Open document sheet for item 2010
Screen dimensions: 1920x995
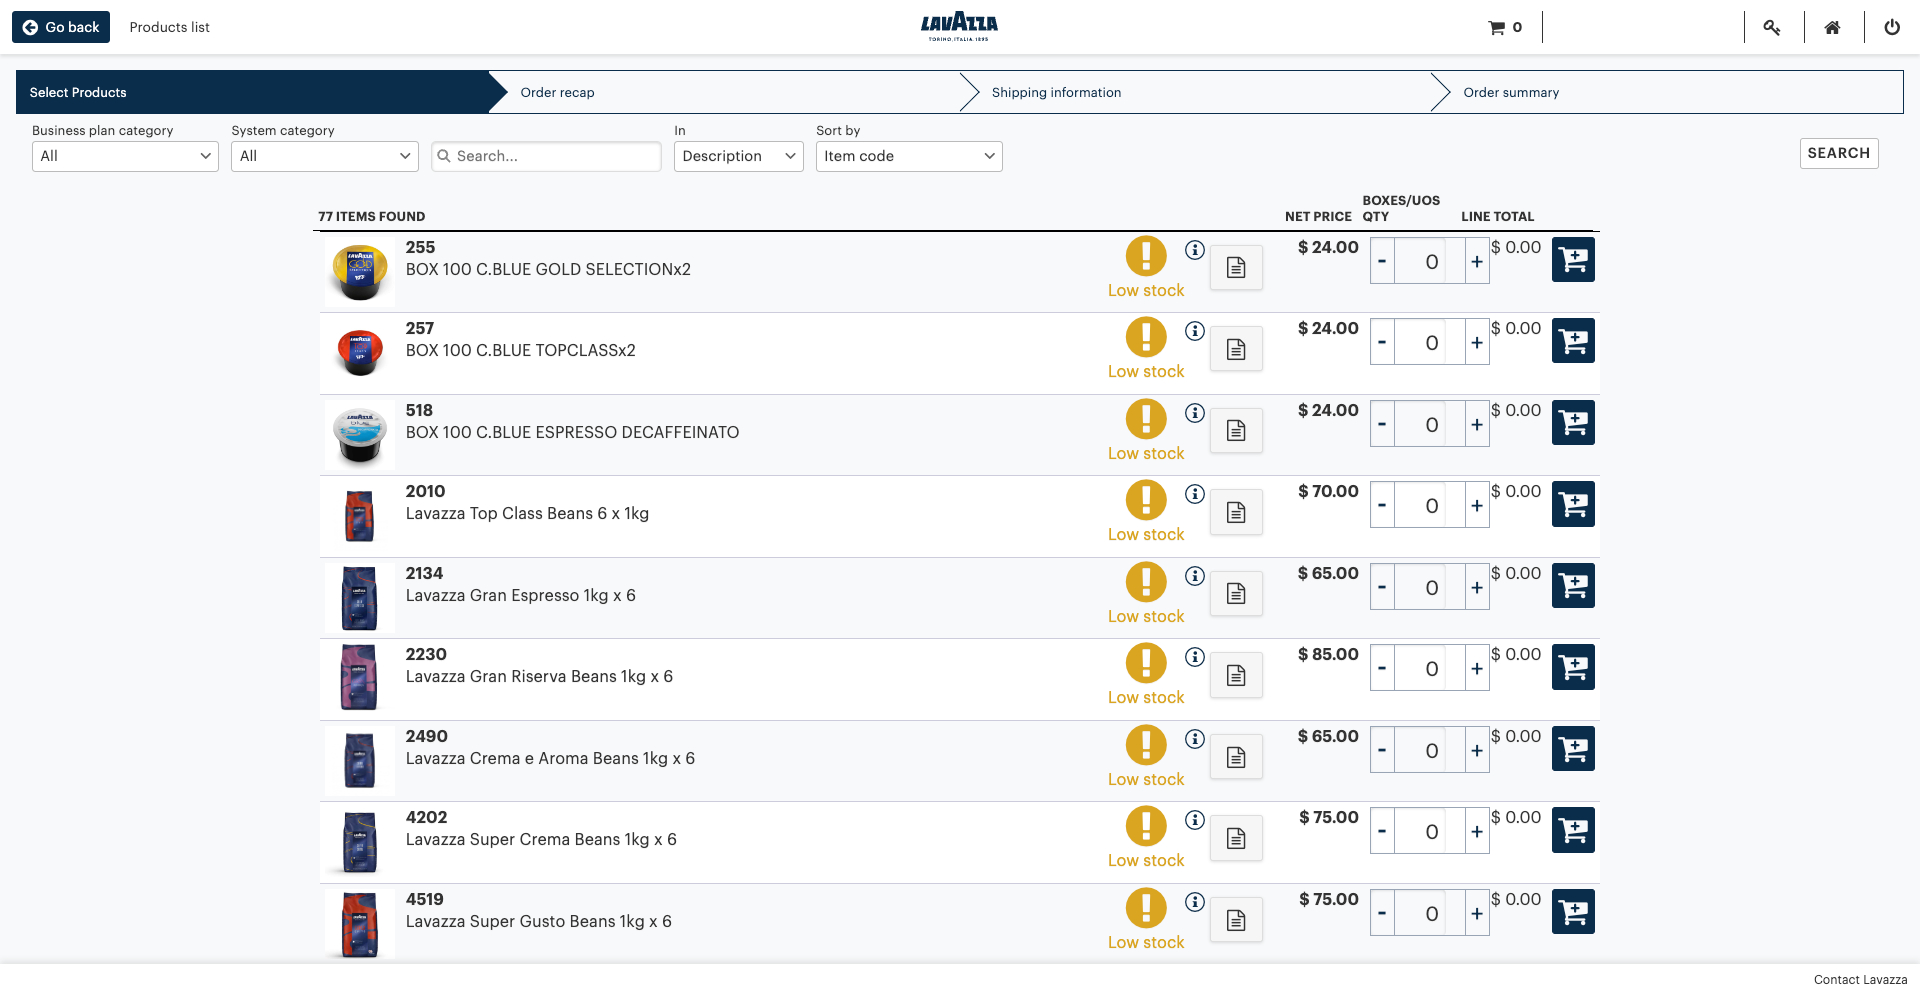coord(1236,512)
